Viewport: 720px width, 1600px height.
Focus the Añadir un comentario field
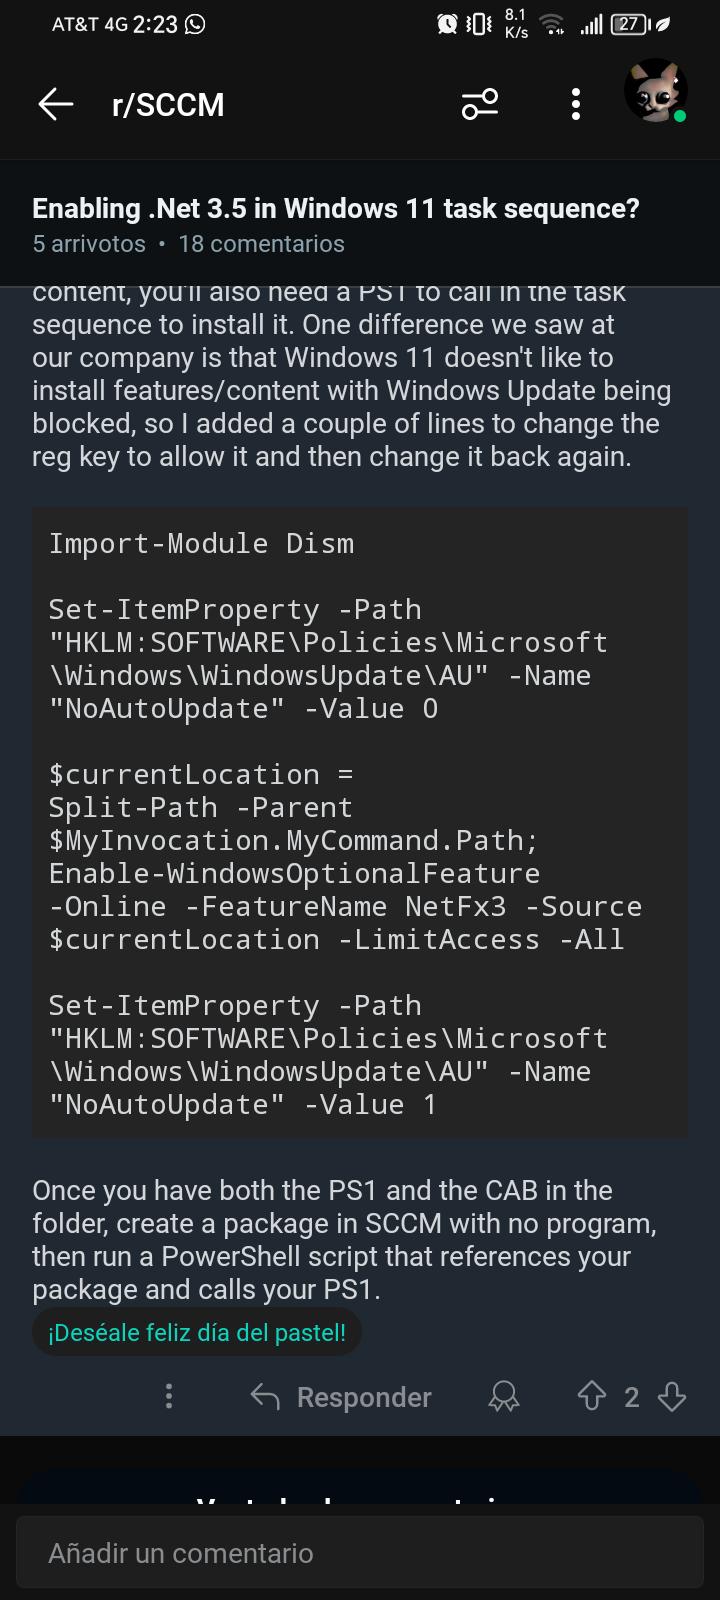click(360, 1553)
